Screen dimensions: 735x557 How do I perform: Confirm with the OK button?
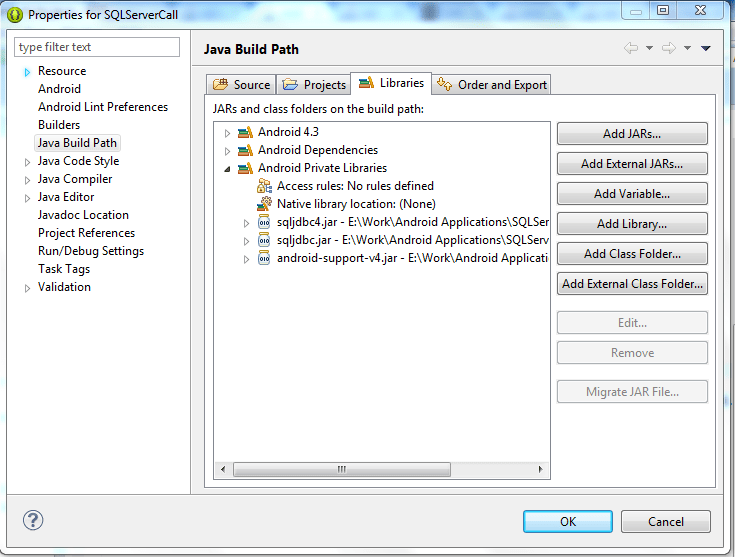[x=568, y=521]
